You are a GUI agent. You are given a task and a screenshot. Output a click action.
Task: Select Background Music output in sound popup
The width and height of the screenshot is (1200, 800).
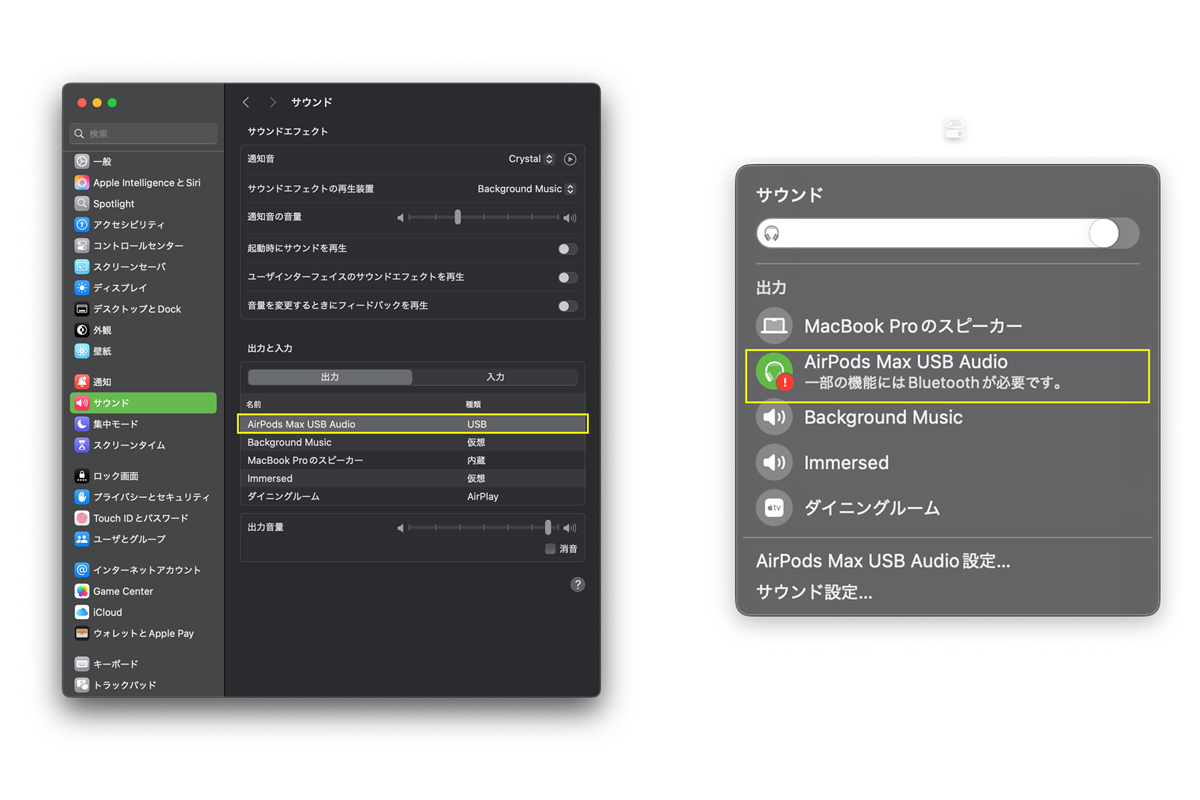[x=948, y=417]
